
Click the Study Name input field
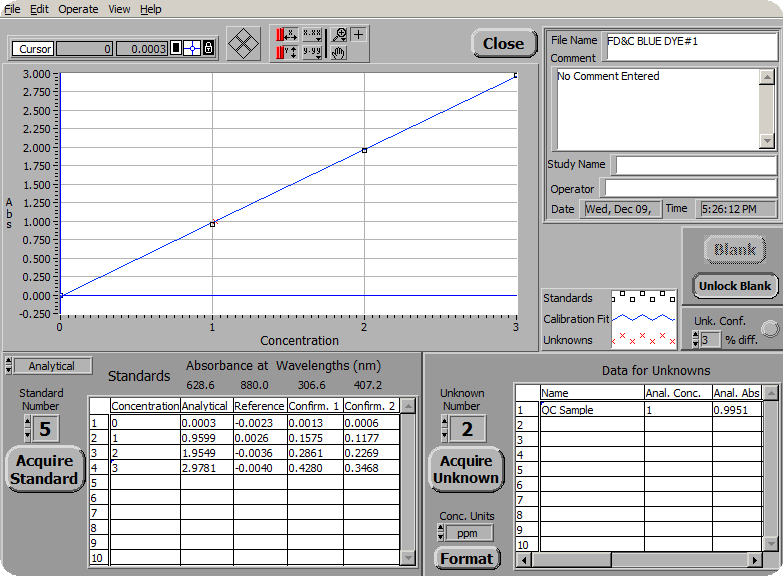click(694, 165)
